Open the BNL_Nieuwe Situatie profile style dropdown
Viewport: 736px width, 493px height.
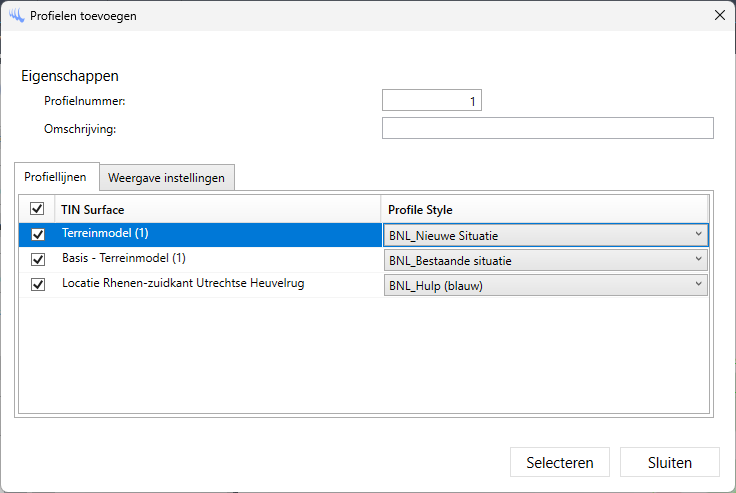(545, 235)
